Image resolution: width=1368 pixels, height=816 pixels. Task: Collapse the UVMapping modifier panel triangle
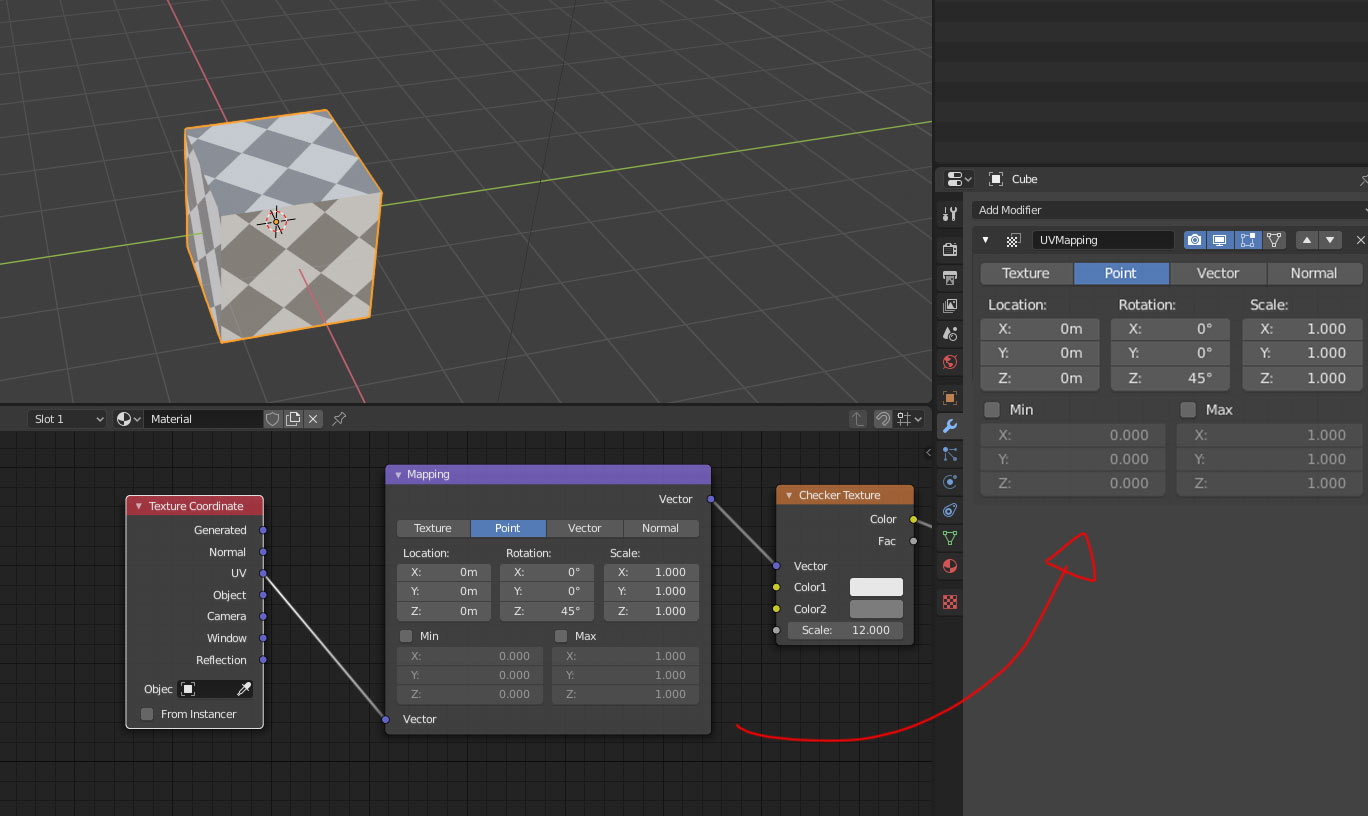coord(986,240)
